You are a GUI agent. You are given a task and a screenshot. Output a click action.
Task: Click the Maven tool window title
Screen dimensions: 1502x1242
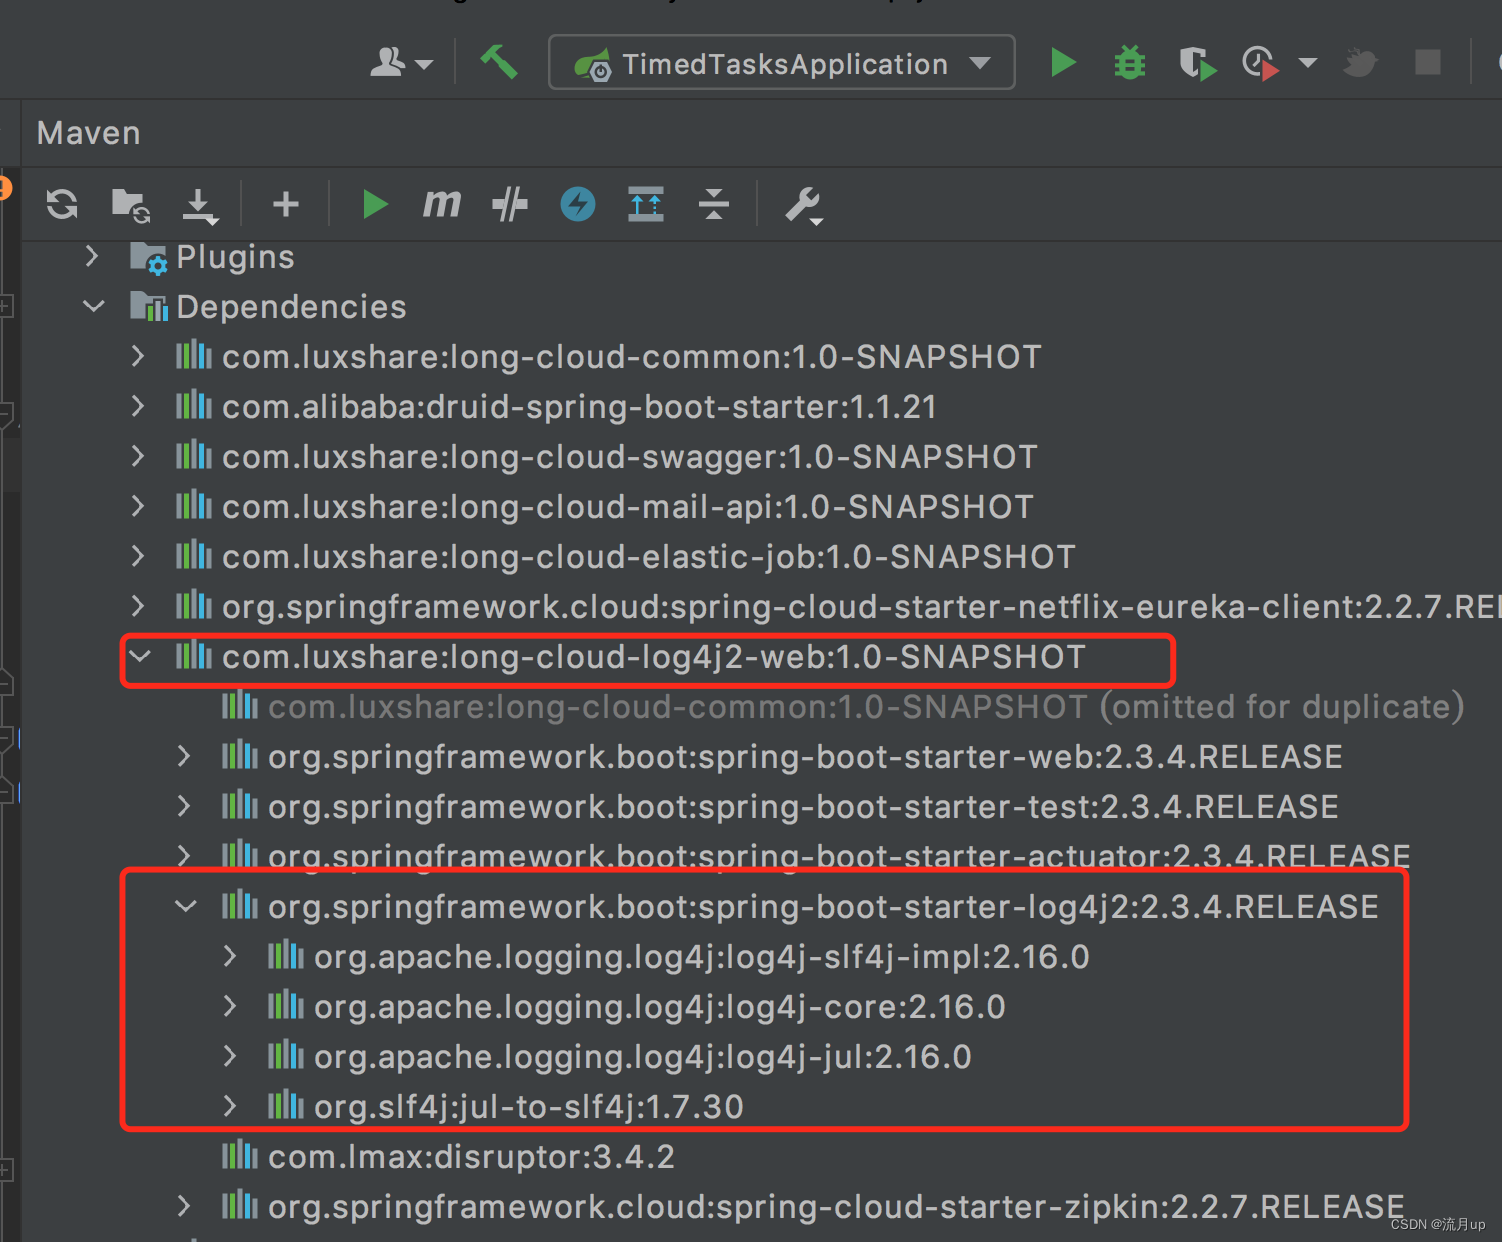[89, 133]
